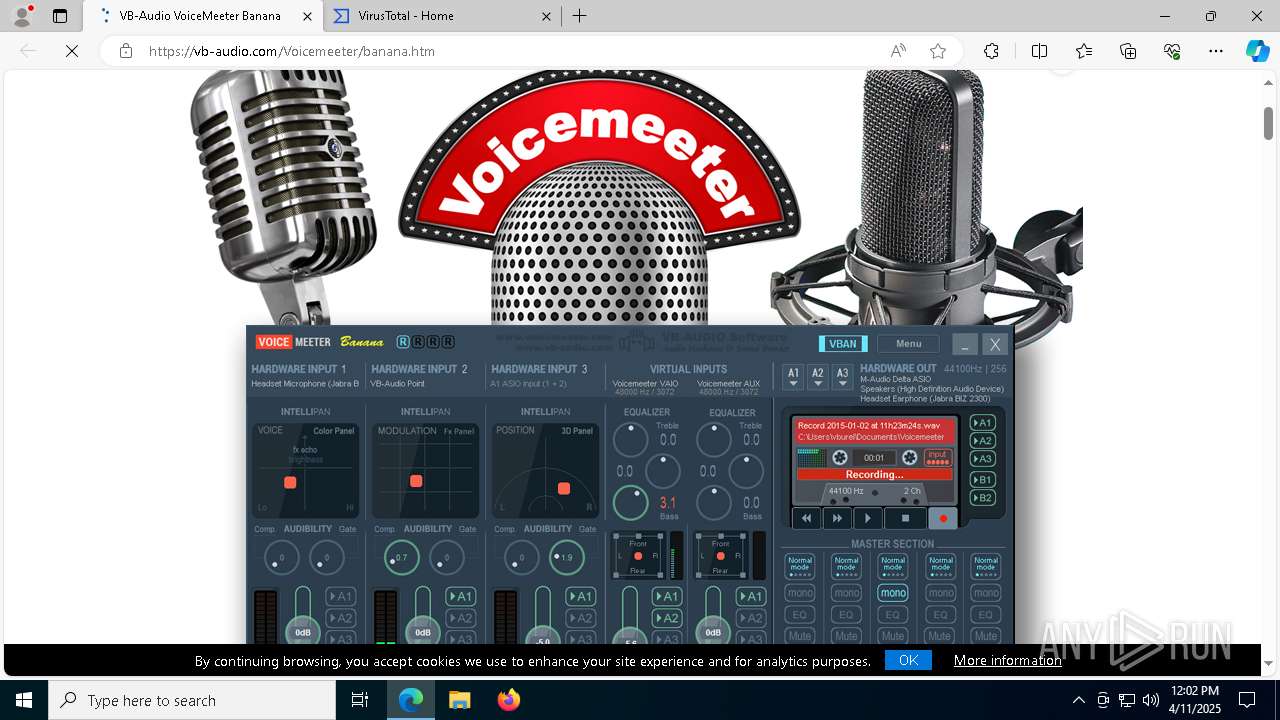Image resolution: width=1280 pixels, height=720 pixels.
Task: Open the Edge profile avatar icon
Action: coord(22,16)
